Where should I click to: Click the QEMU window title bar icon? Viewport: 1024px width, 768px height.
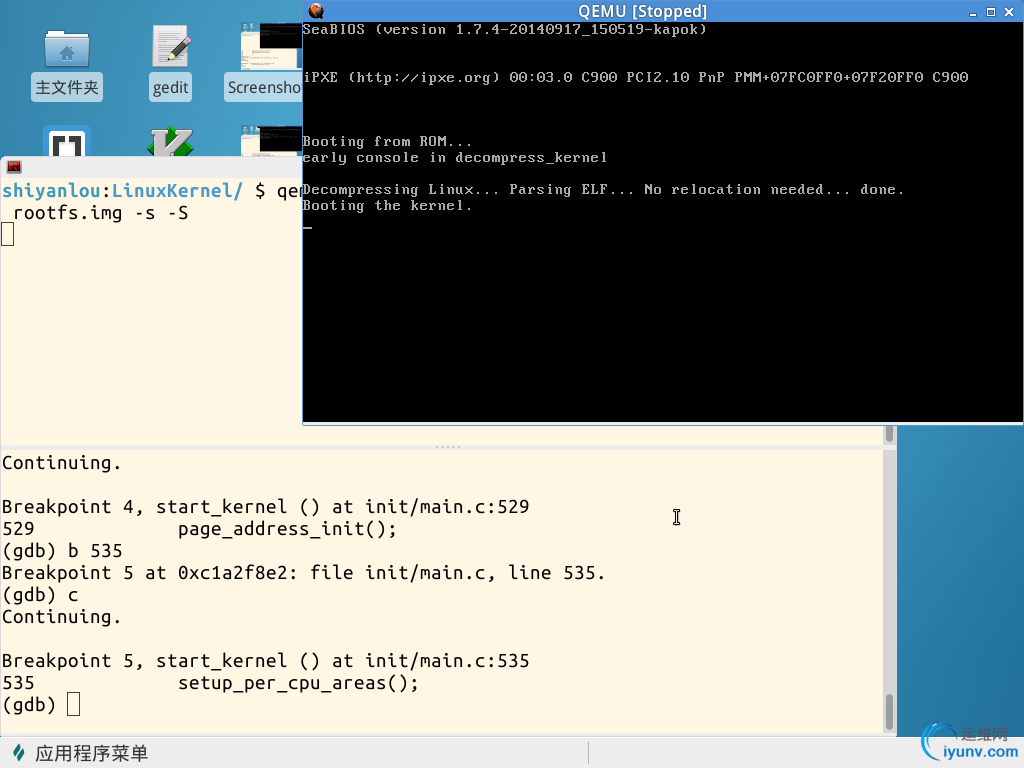click(316, 11)
